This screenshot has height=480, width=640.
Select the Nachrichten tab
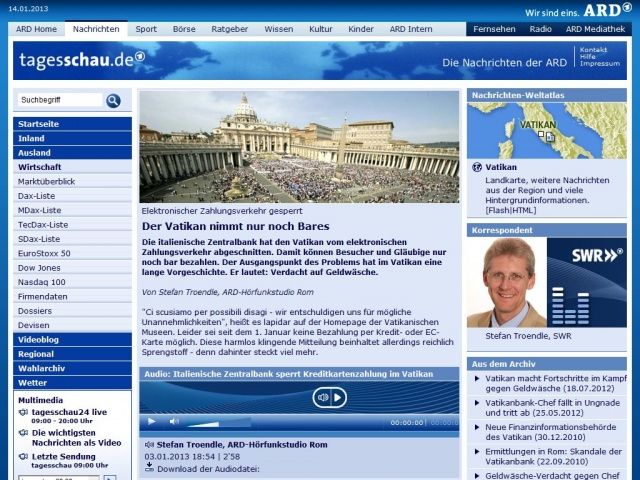[96, 29]
